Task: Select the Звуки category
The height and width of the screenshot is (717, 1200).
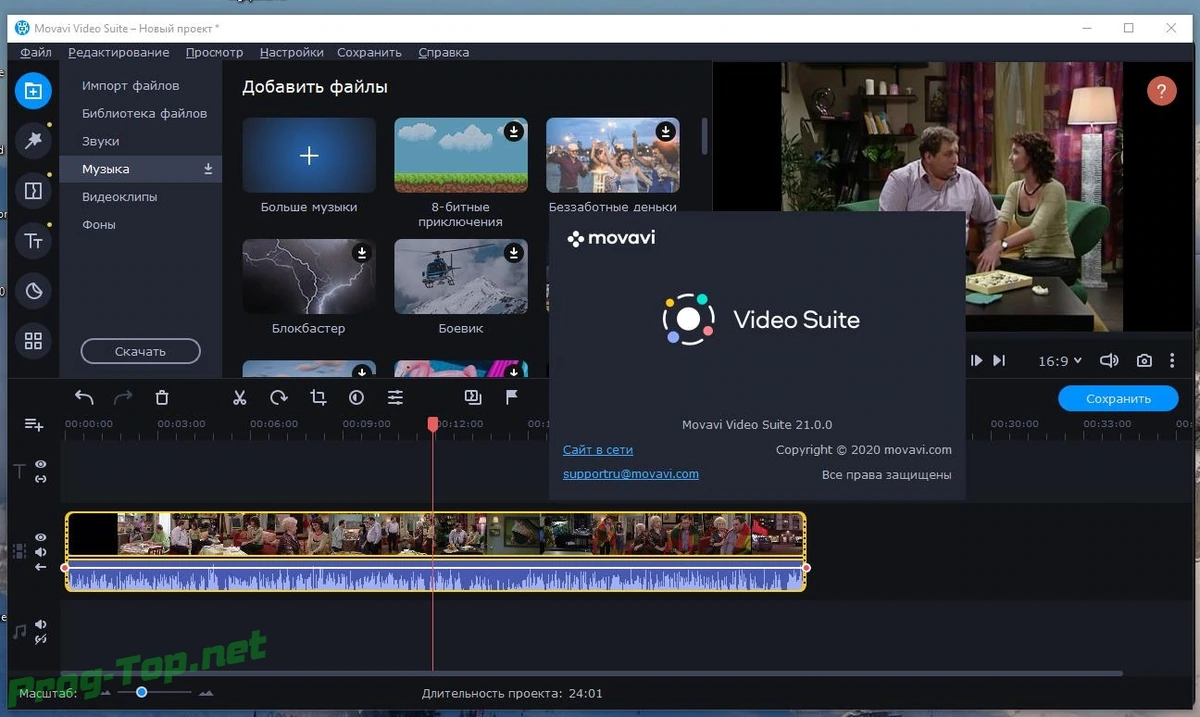Action: coord(101,141)
